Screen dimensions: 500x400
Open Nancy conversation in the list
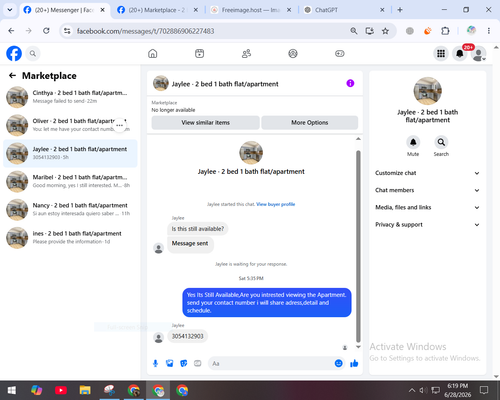70,210
